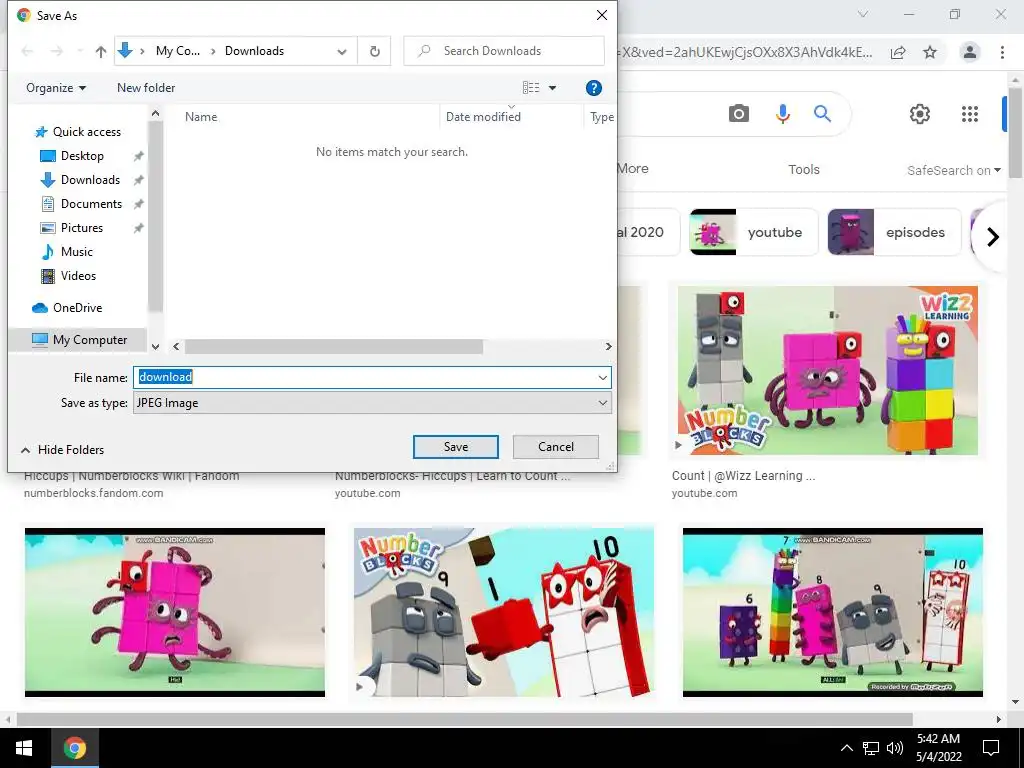This screenshot has width=1024, height=768.
Task: Expand the address path history dropdown
Action: pos(342,52)
